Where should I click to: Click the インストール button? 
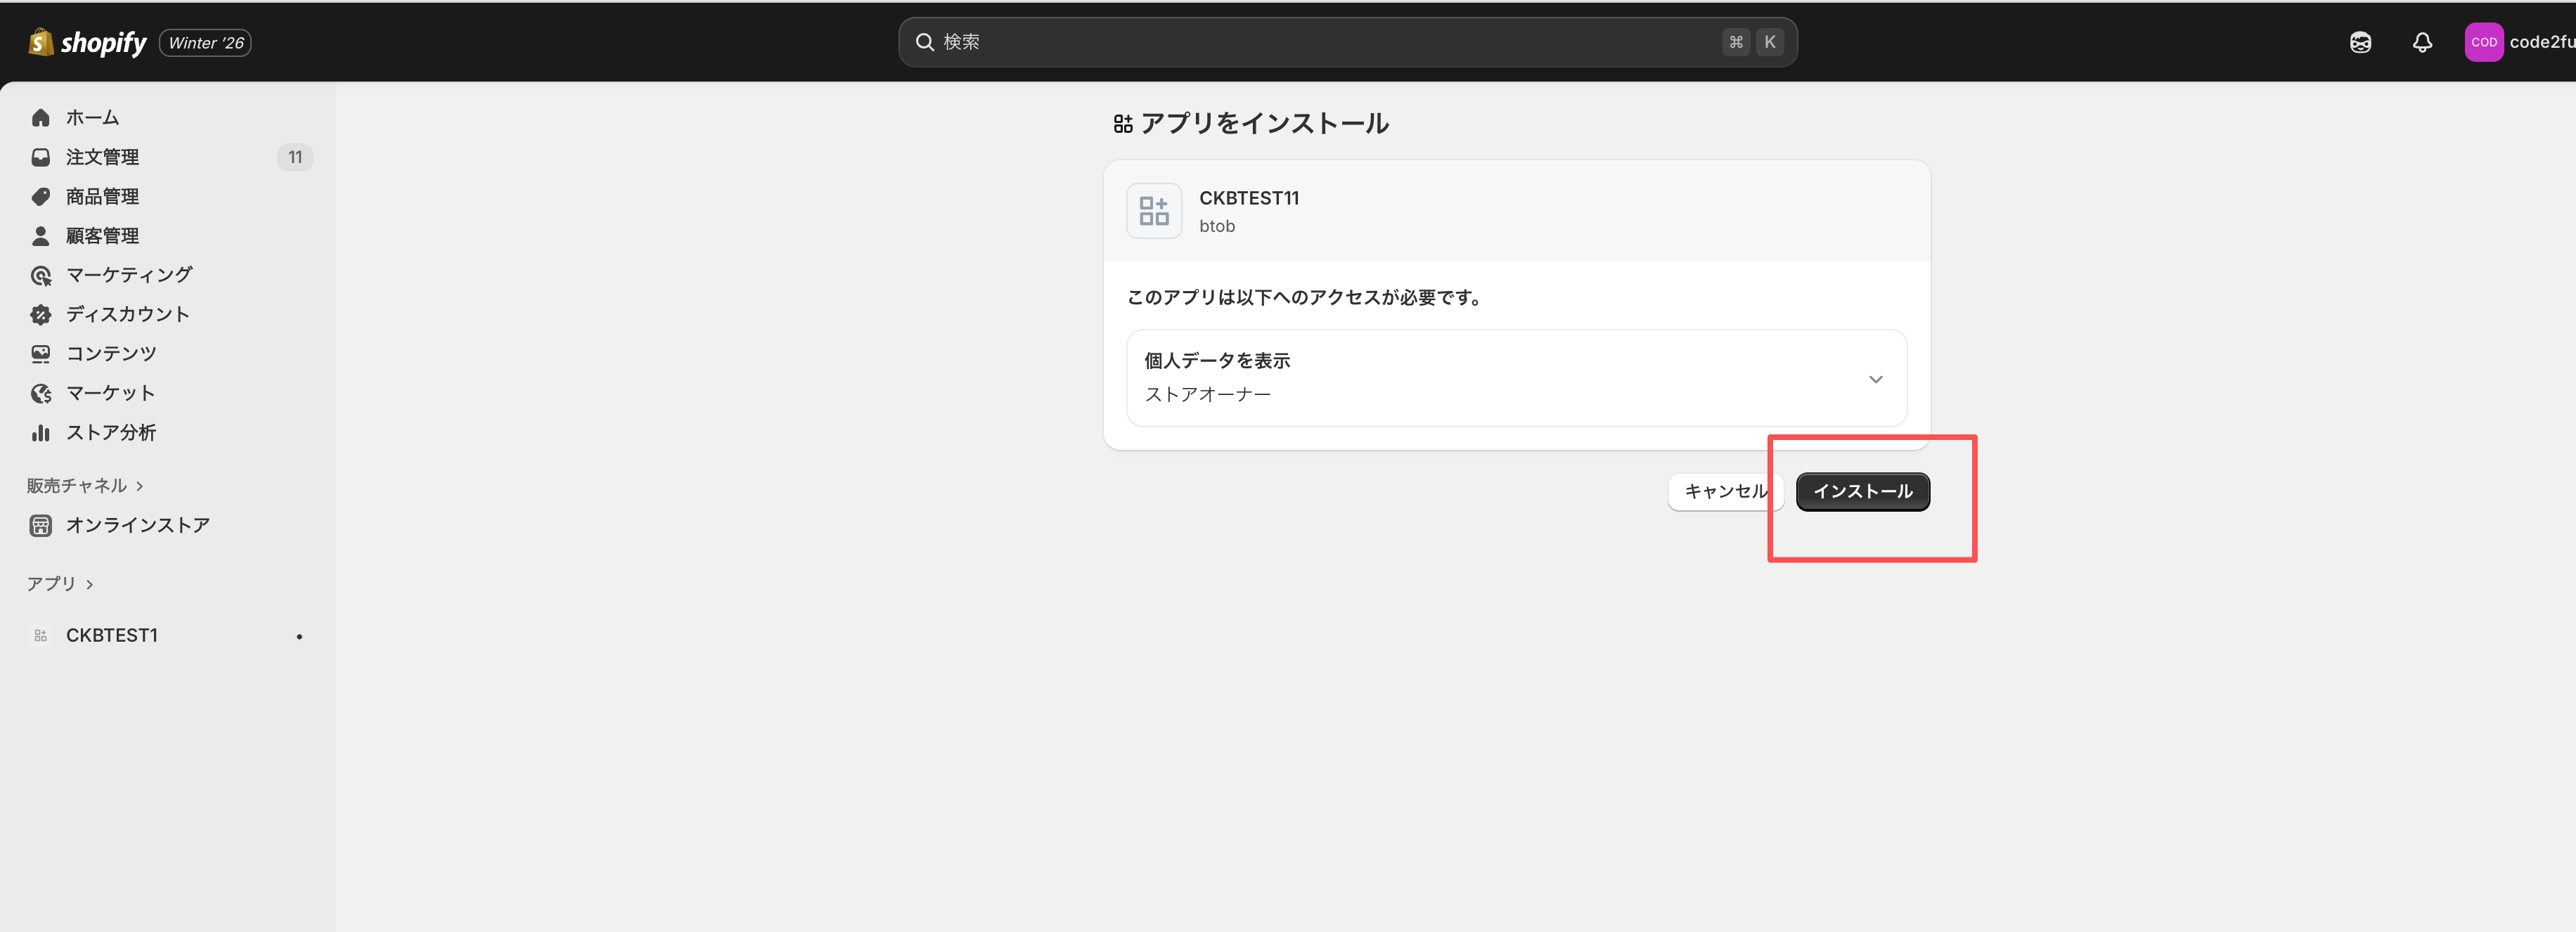[1862, 491]
